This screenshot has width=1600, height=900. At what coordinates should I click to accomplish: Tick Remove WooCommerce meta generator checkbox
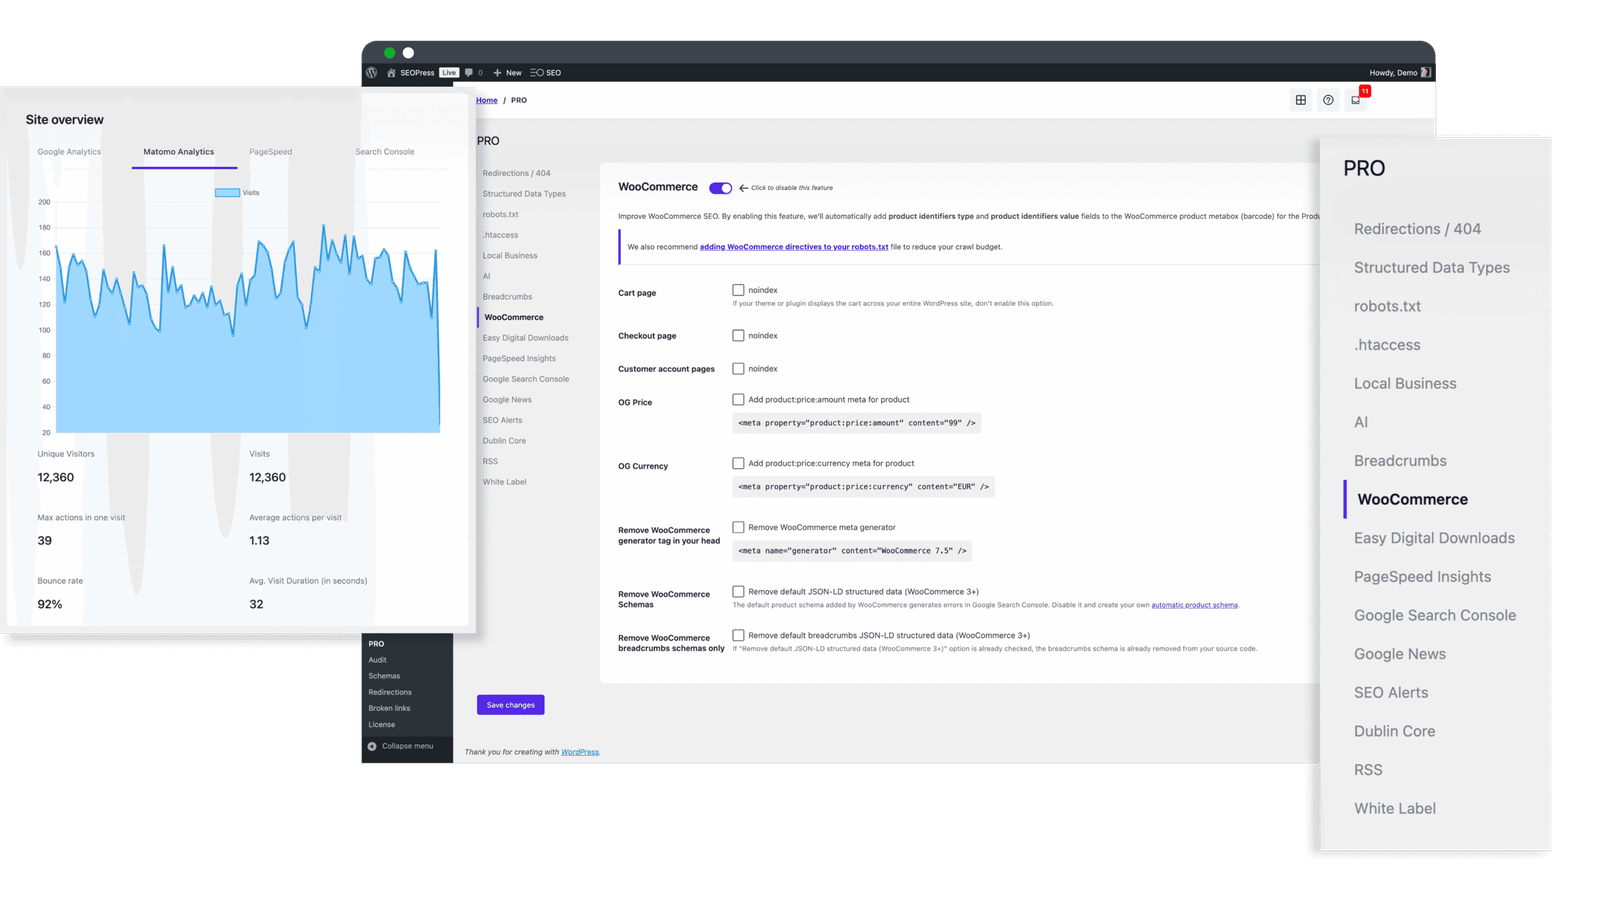(738, 527)
